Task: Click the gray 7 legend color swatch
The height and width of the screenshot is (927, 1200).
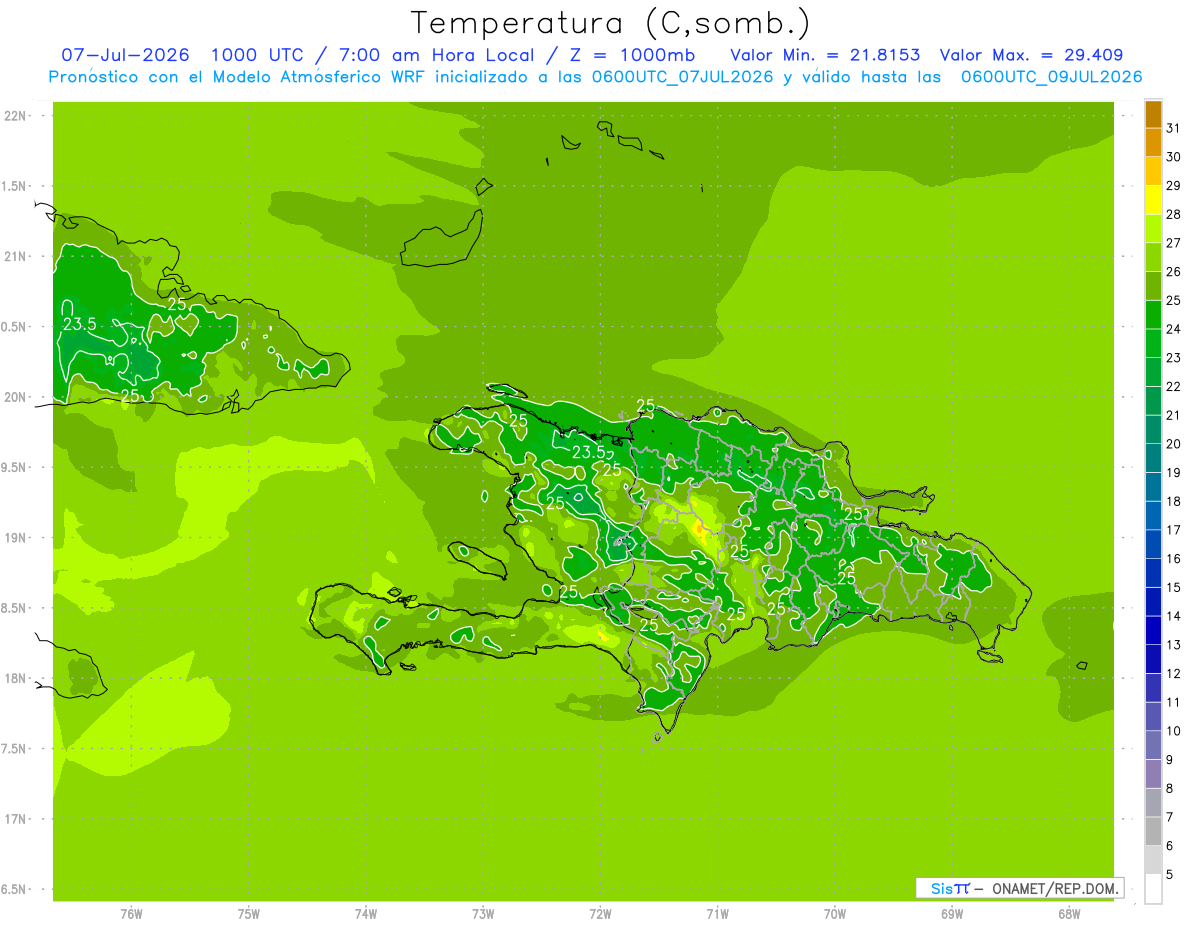Action: [1153, 802]
